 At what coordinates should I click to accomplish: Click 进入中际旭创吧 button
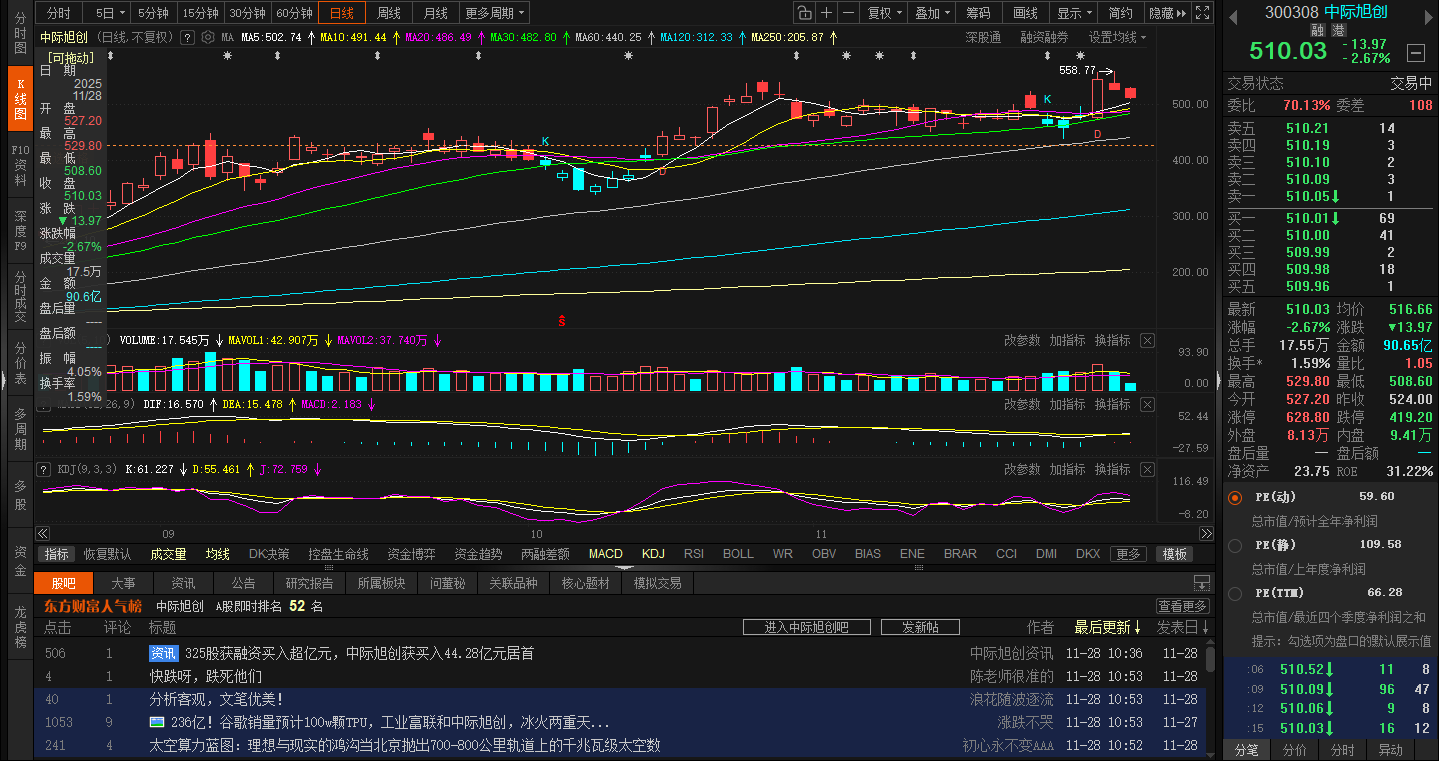coord(806,627)
